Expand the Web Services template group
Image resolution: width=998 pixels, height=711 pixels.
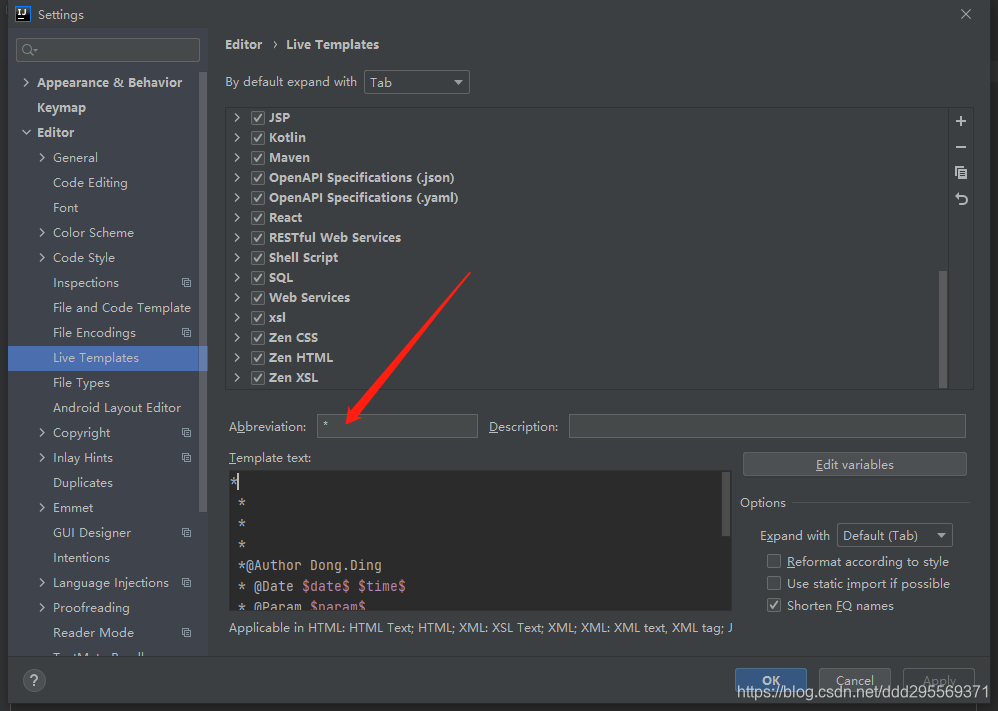(x=237, y=297)
